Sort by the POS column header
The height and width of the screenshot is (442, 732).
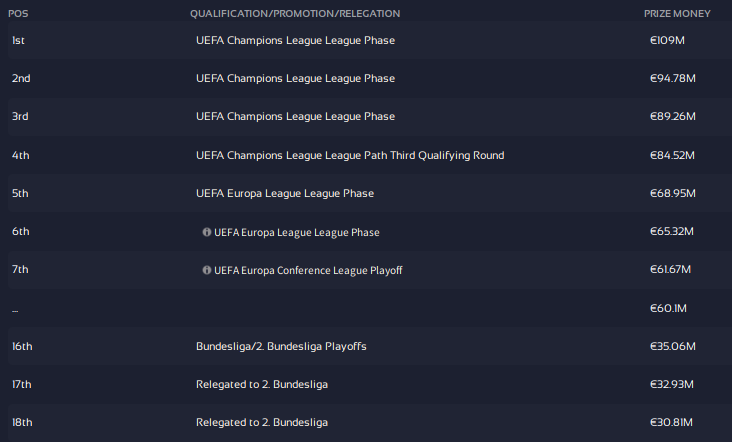coord(20,14)
